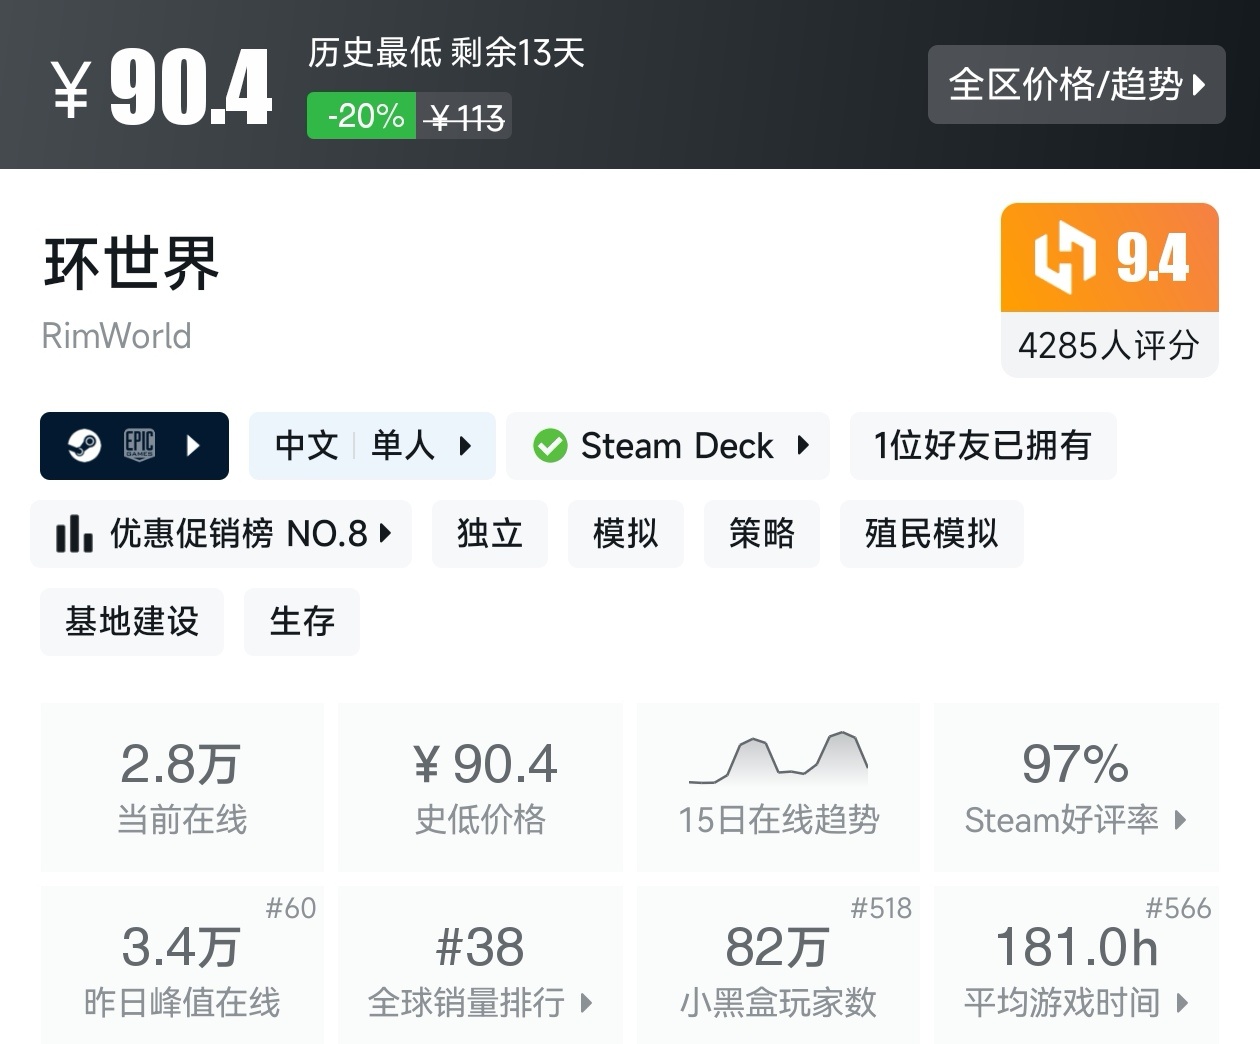Click the 4285人评分 rating count

[x=1109, y=346]
